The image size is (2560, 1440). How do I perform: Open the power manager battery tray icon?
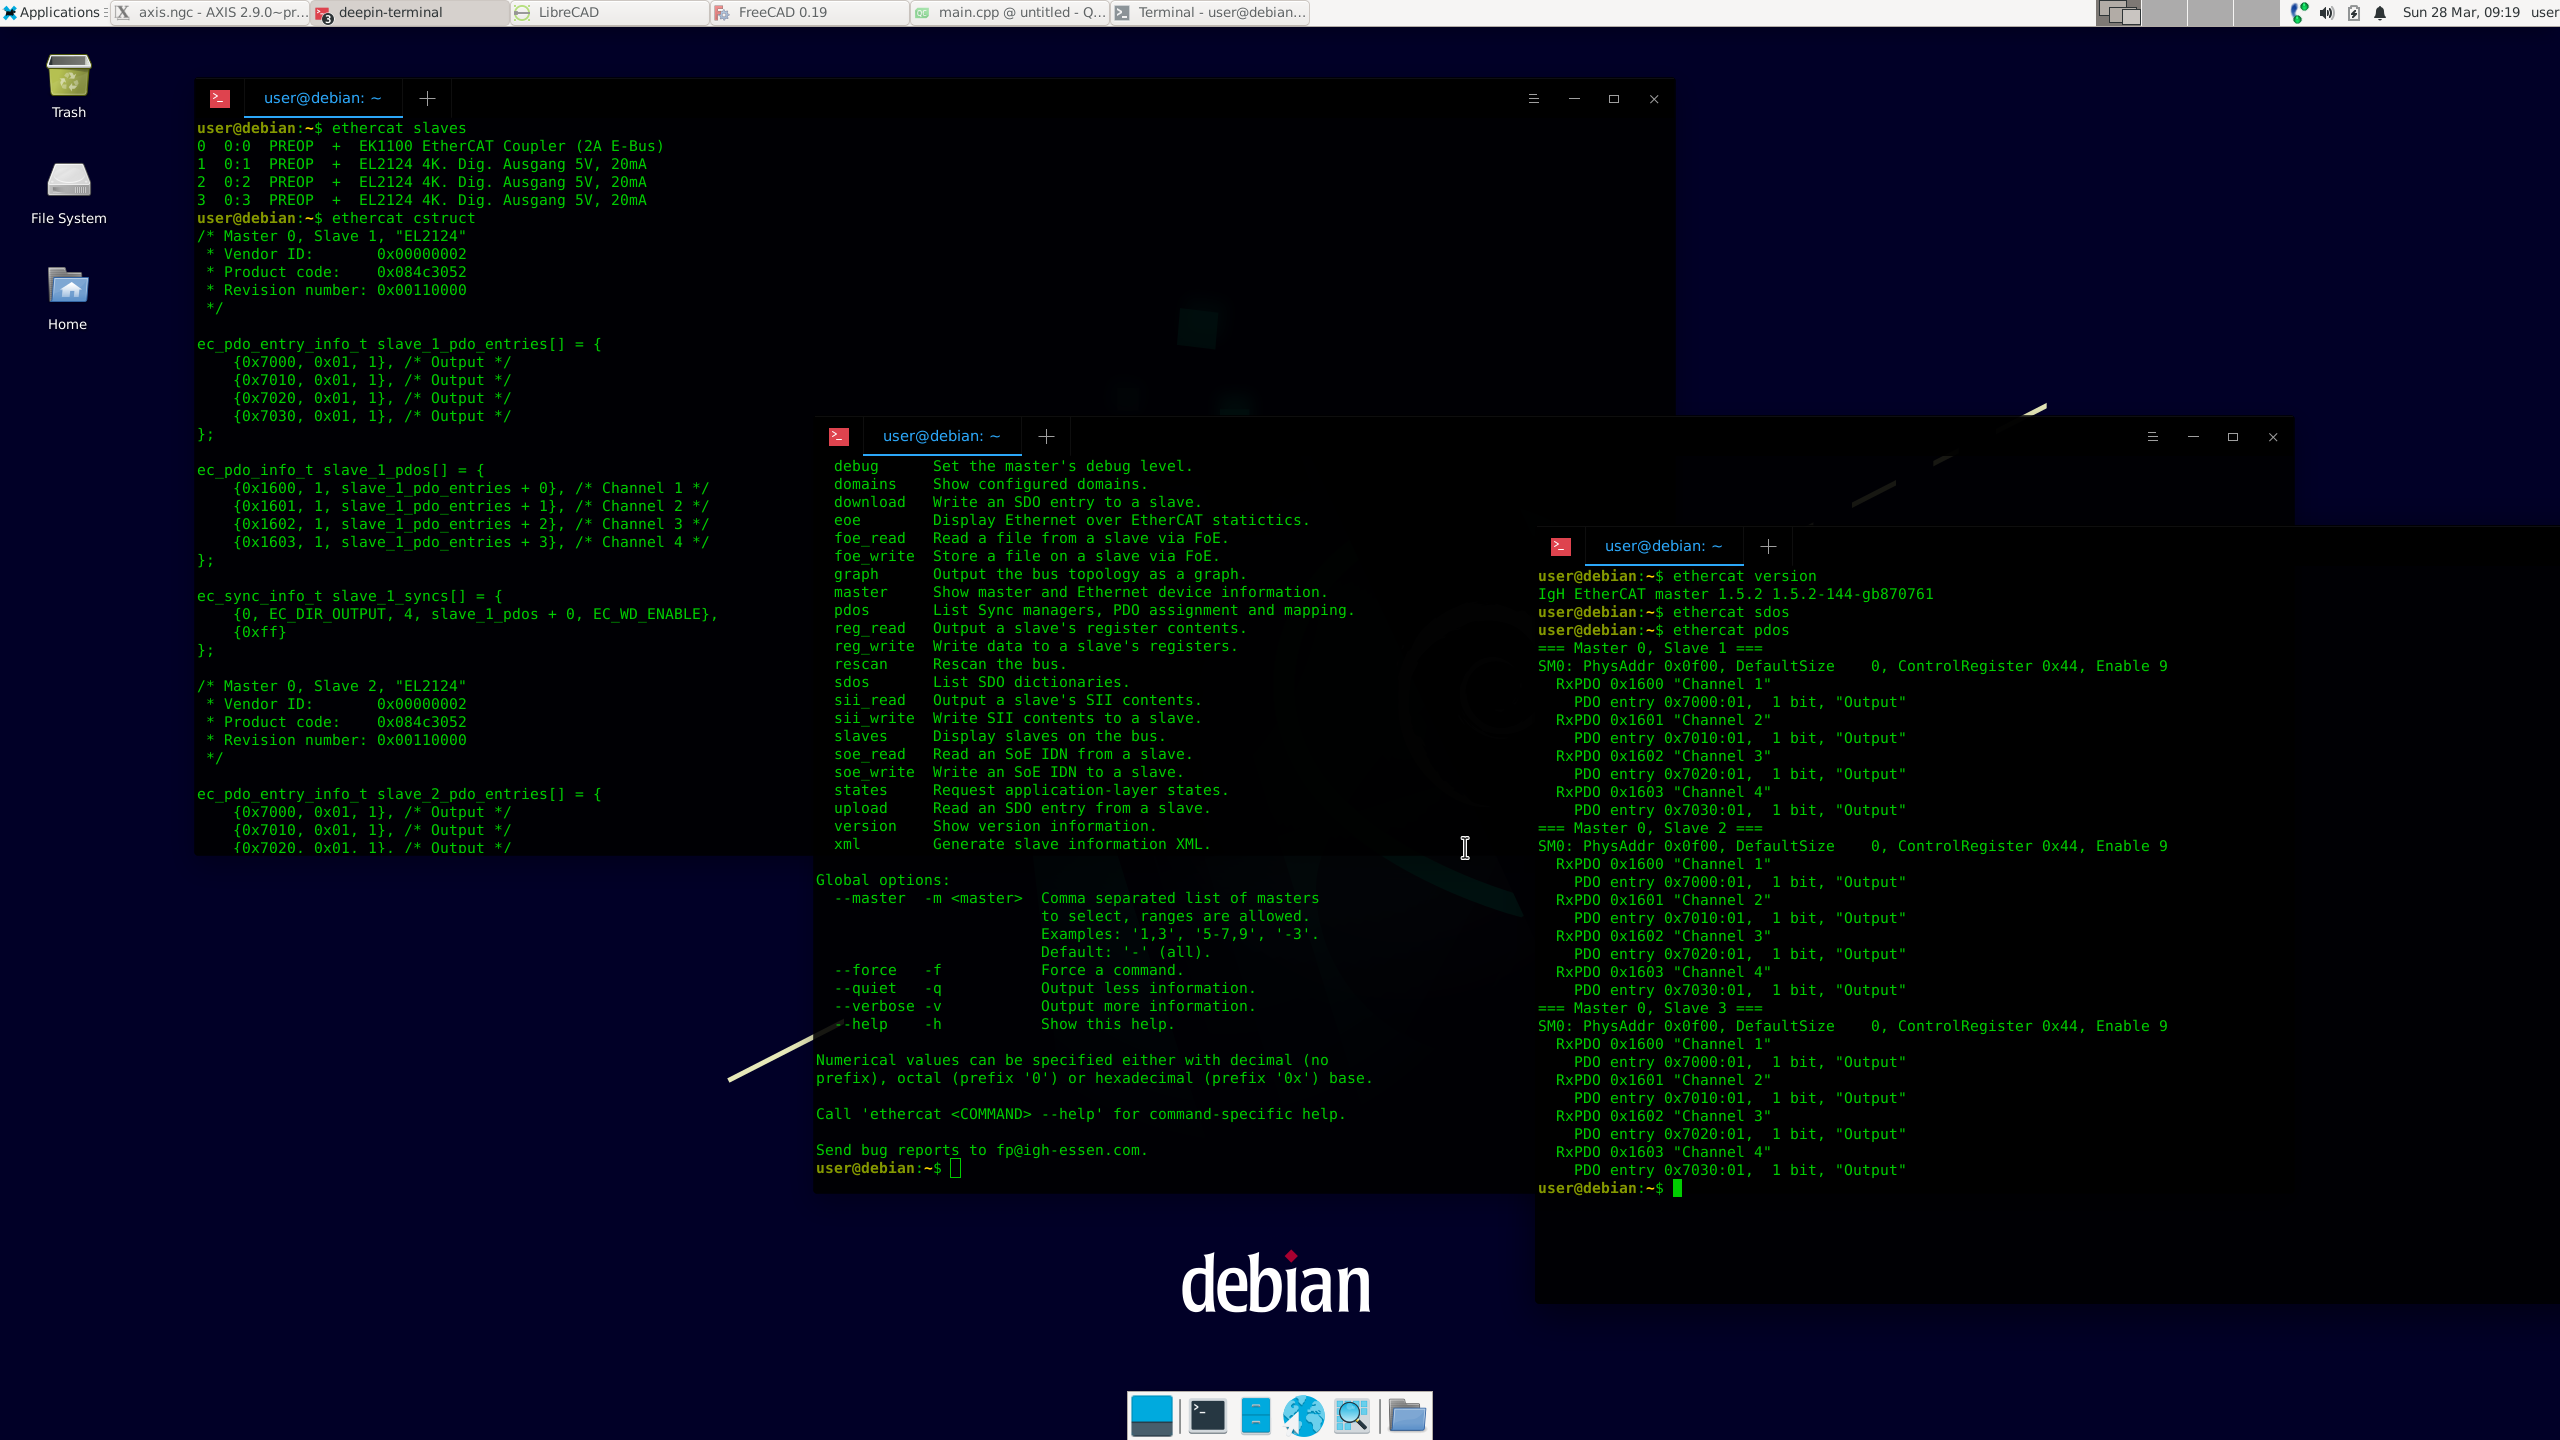click(2354, 13)
